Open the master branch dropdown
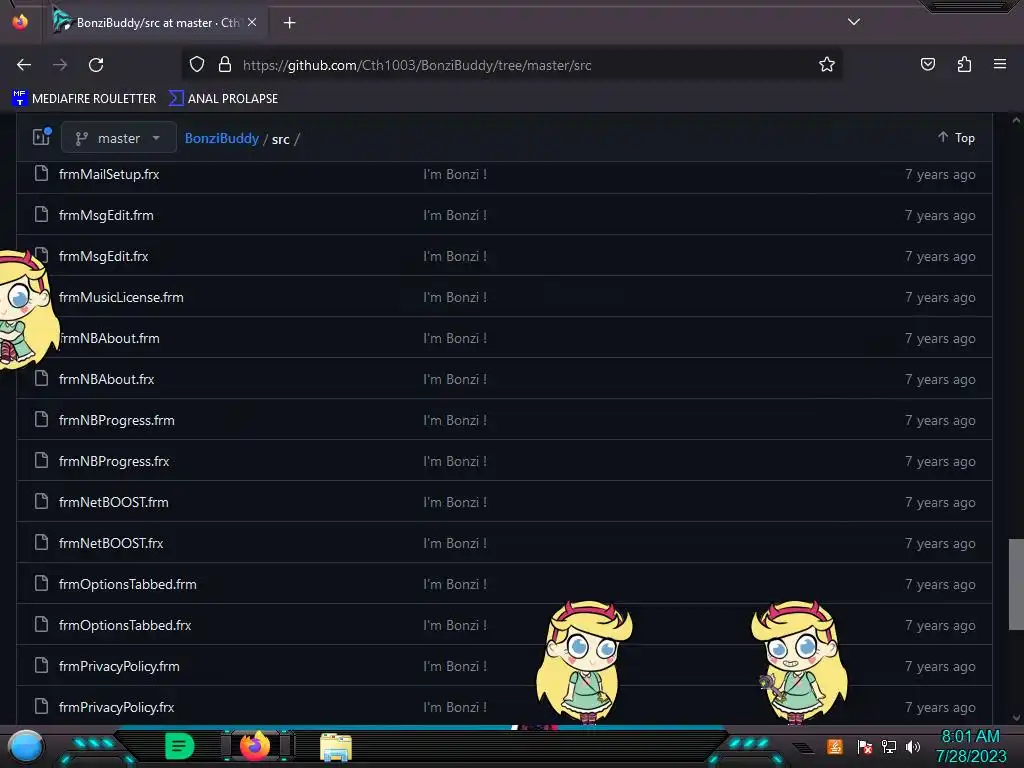This screenshot has height=768, width=1024. click(118, 138)
